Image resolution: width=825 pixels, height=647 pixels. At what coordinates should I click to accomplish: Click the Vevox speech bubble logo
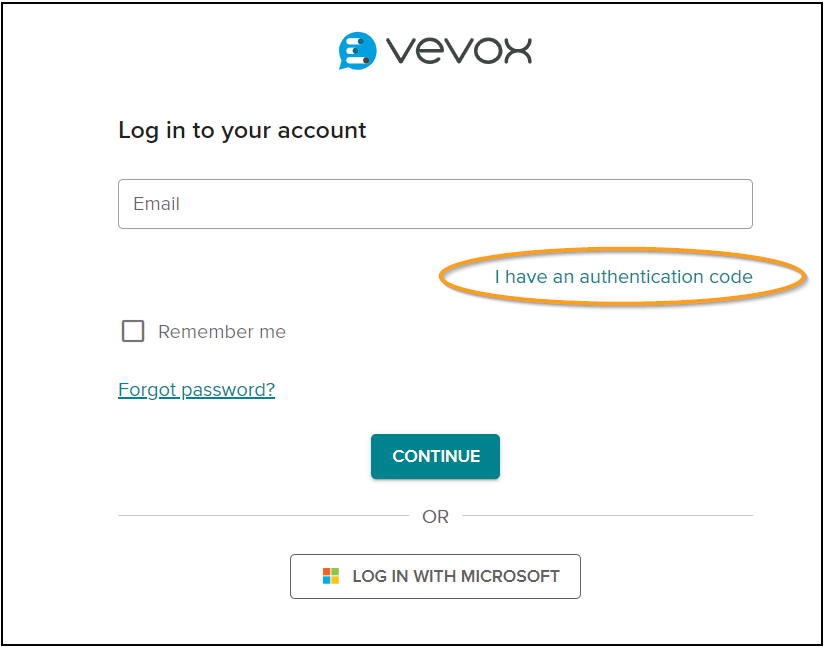click(x=357, y=50)
